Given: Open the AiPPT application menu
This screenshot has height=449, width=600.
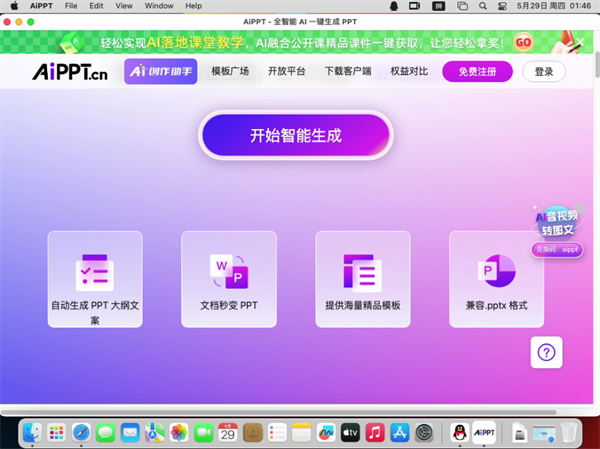Looking at the screenshot, I should pos(41,6).
